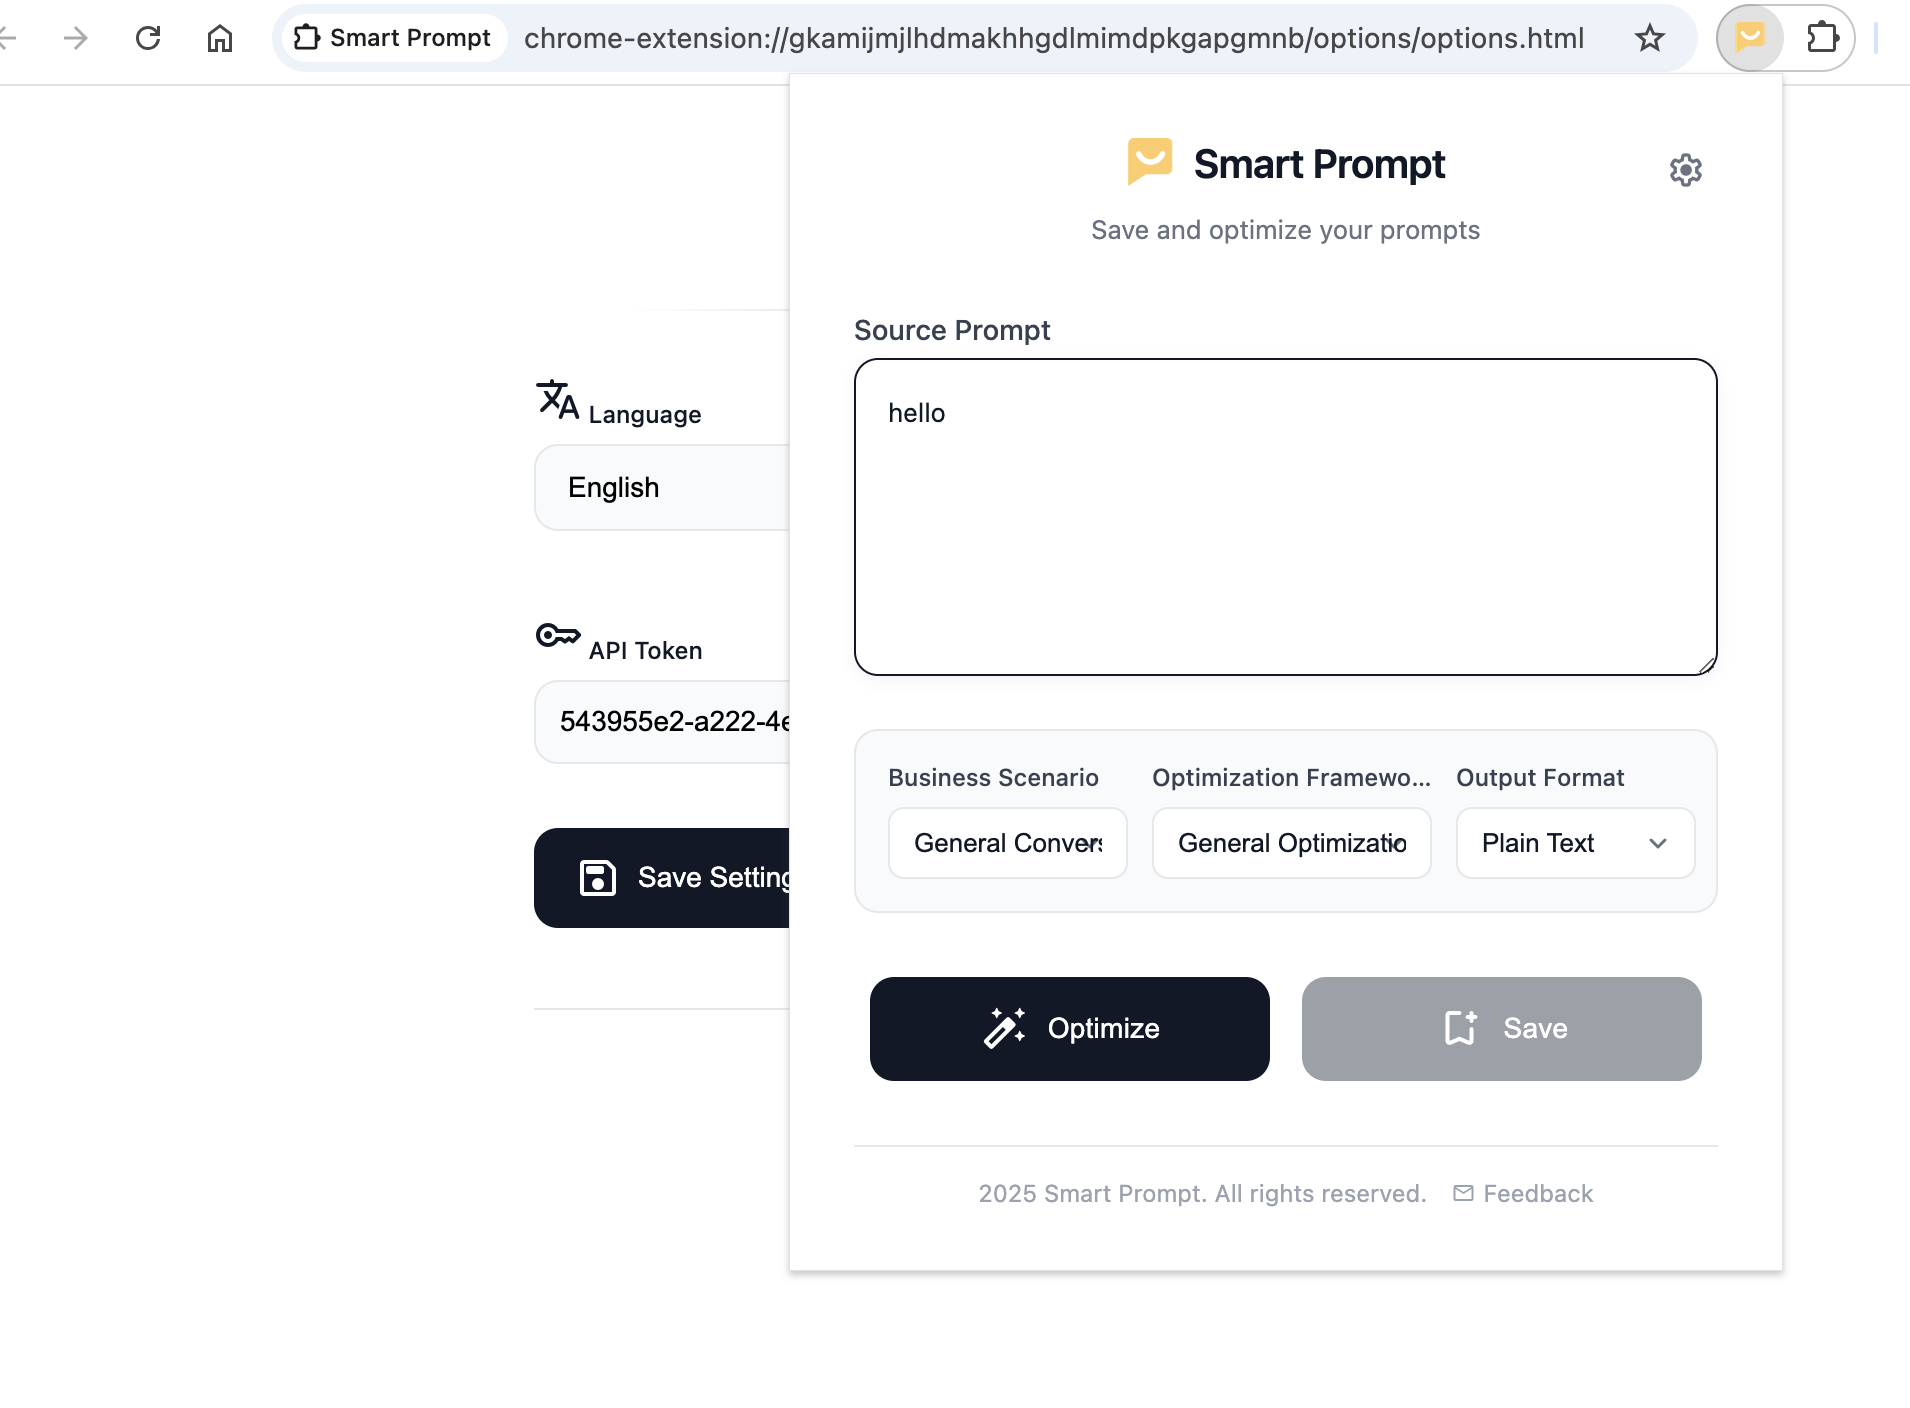Click the greyed Save prompt button
This screenshot has width=1910, height=1408.
pyautogui.click(x=1501, y=1029)
